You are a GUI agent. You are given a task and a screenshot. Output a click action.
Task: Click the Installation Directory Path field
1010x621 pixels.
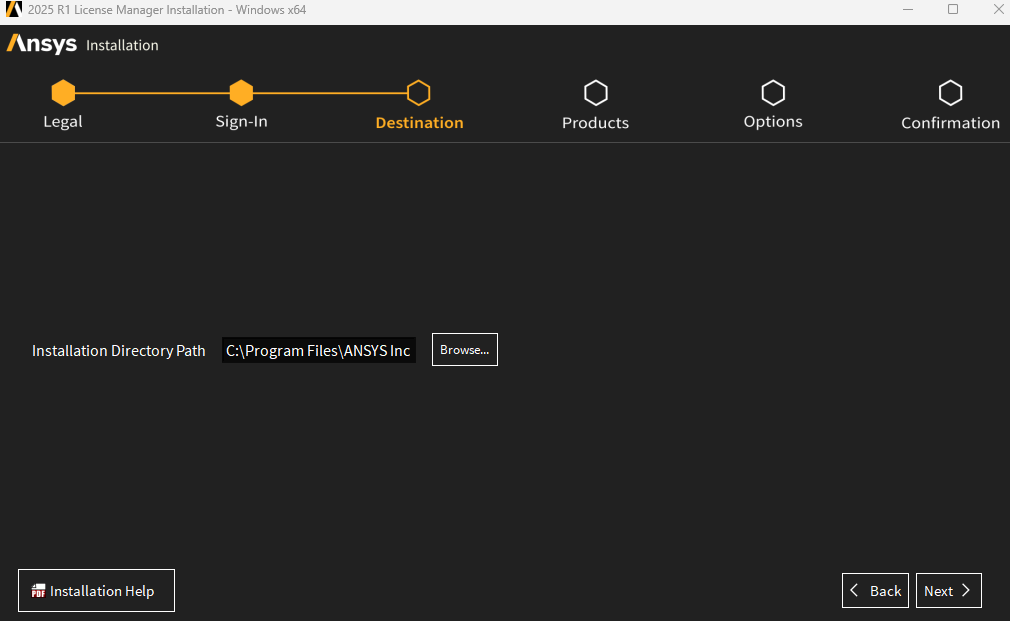(319, 350)
